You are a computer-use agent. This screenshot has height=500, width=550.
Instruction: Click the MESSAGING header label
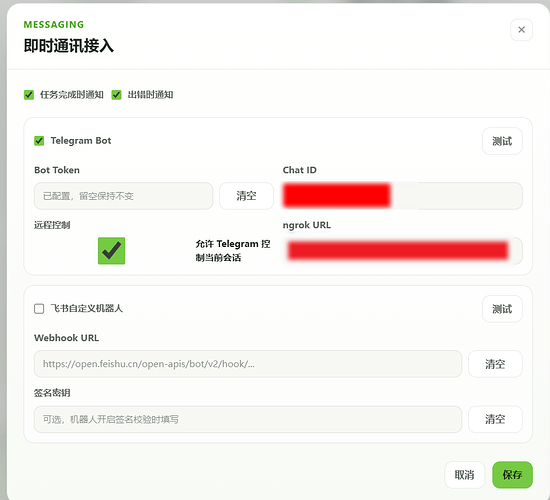[54, 25]
